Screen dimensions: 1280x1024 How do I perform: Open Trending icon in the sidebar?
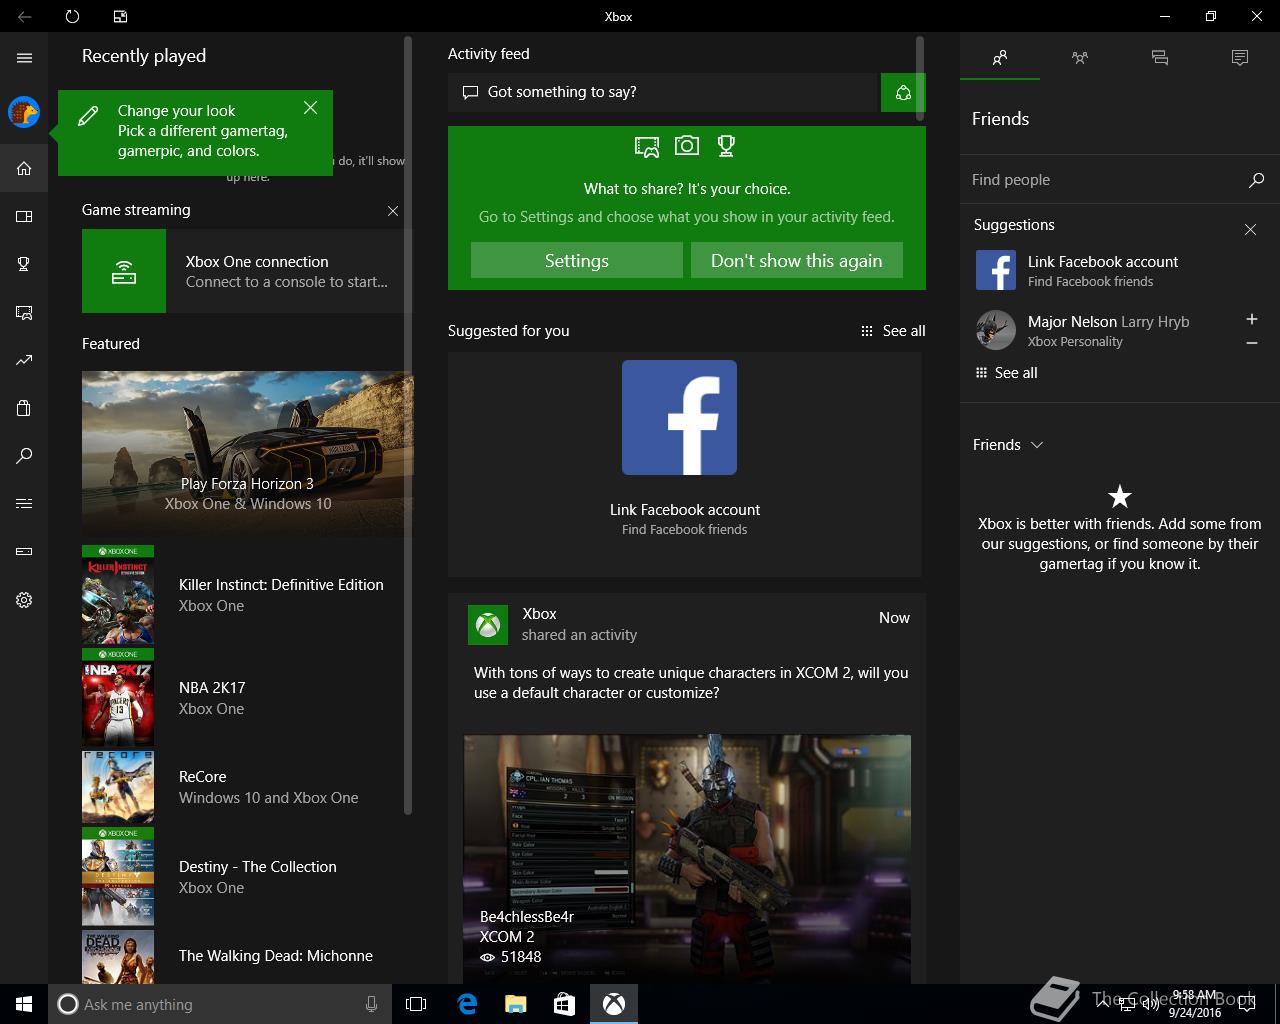[24, 360]
